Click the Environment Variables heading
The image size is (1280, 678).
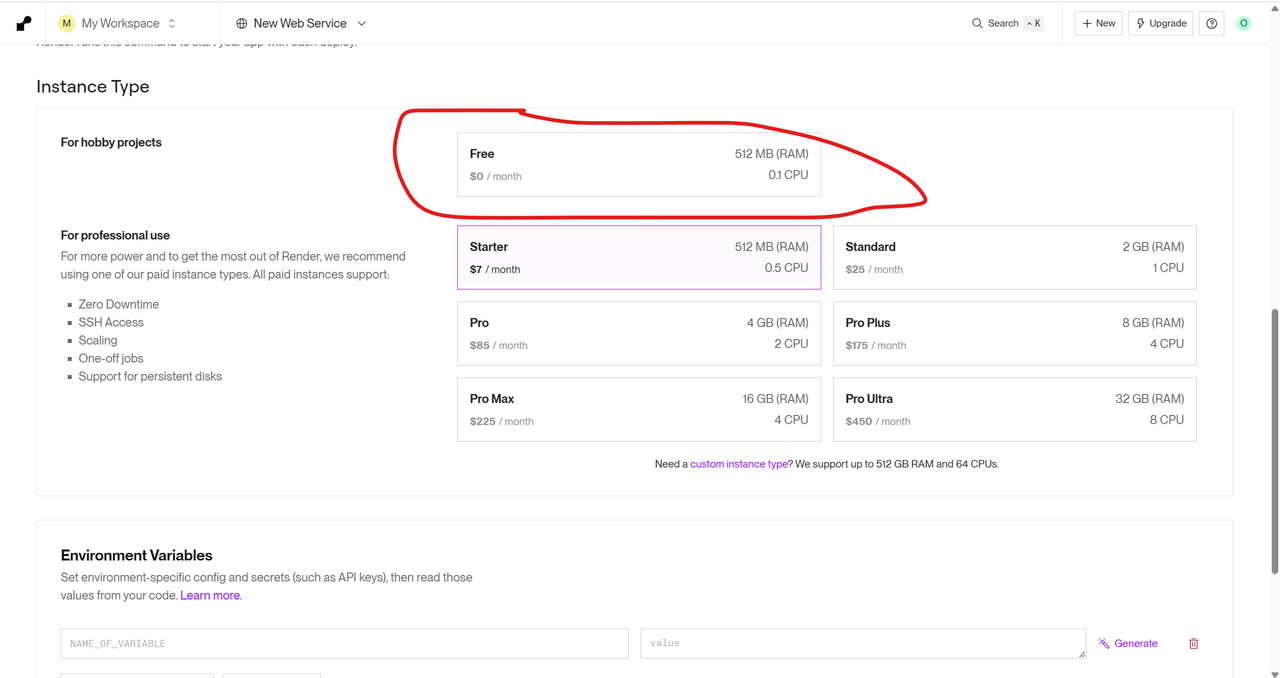point(137,555)
